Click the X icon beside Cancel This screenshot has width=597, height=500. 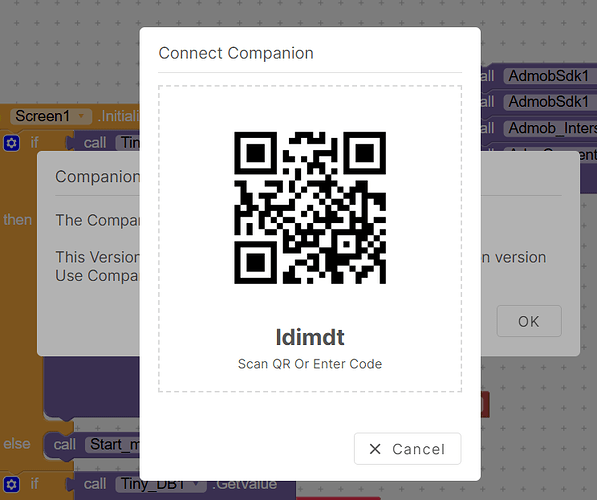(375, 449)
